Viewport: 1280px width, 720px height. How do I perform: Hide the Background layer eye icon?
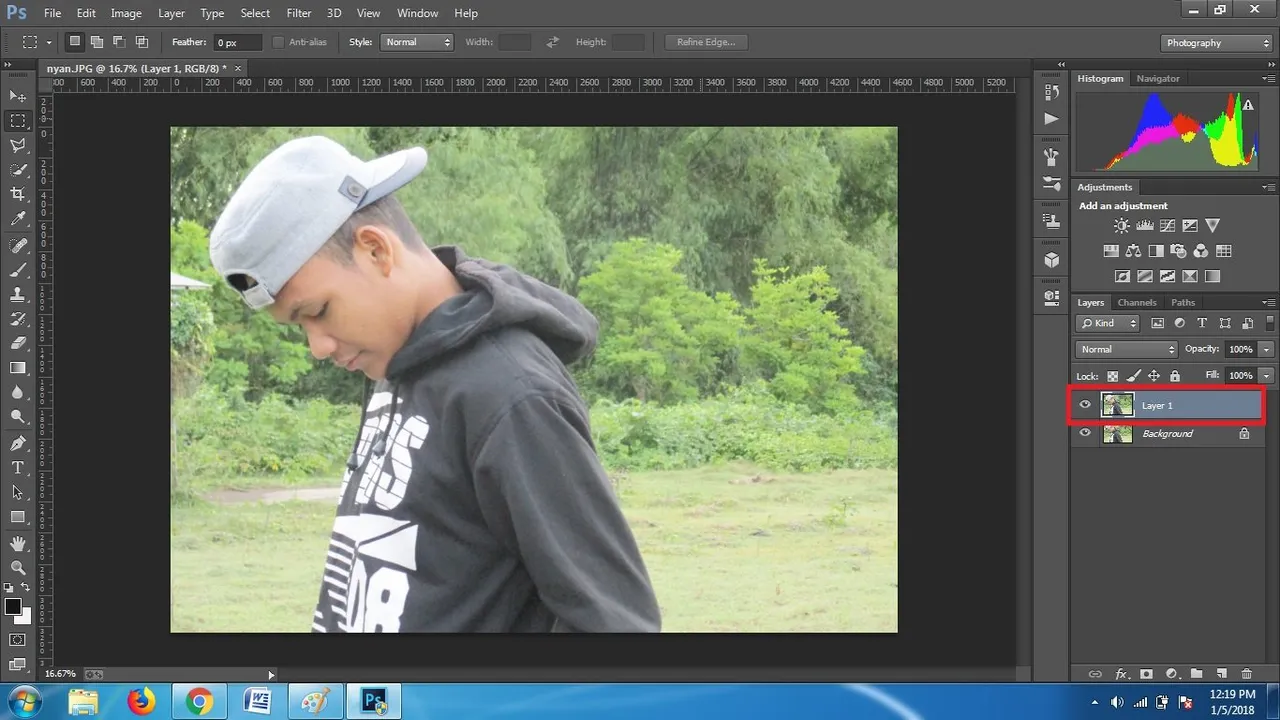click(x=1085, y=433)
